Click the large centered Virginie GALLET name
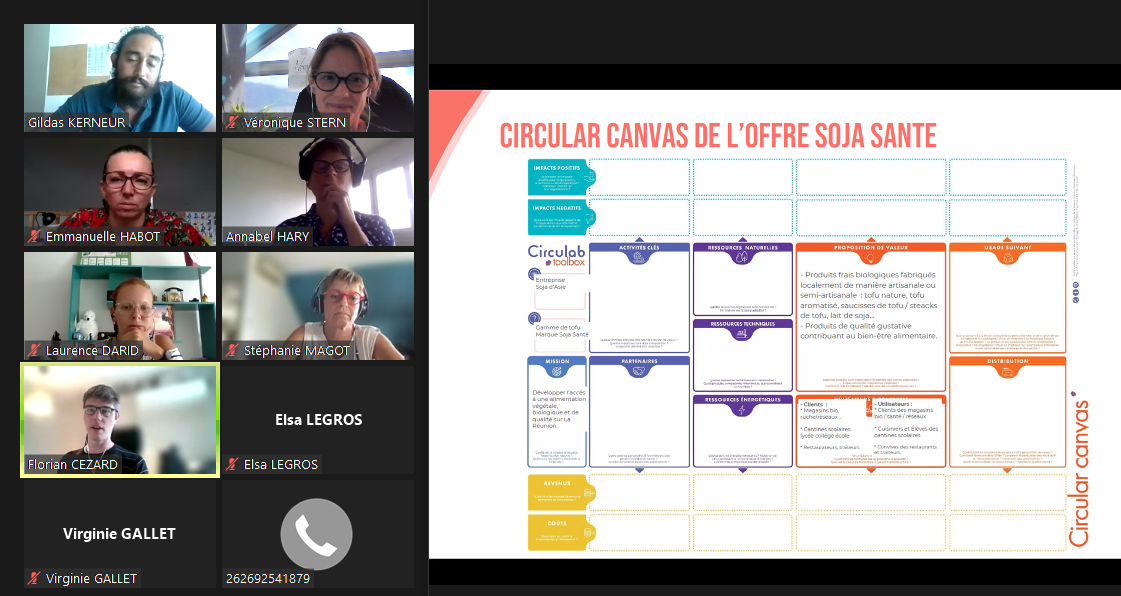The image size is (1121, 596). point(119,534)
